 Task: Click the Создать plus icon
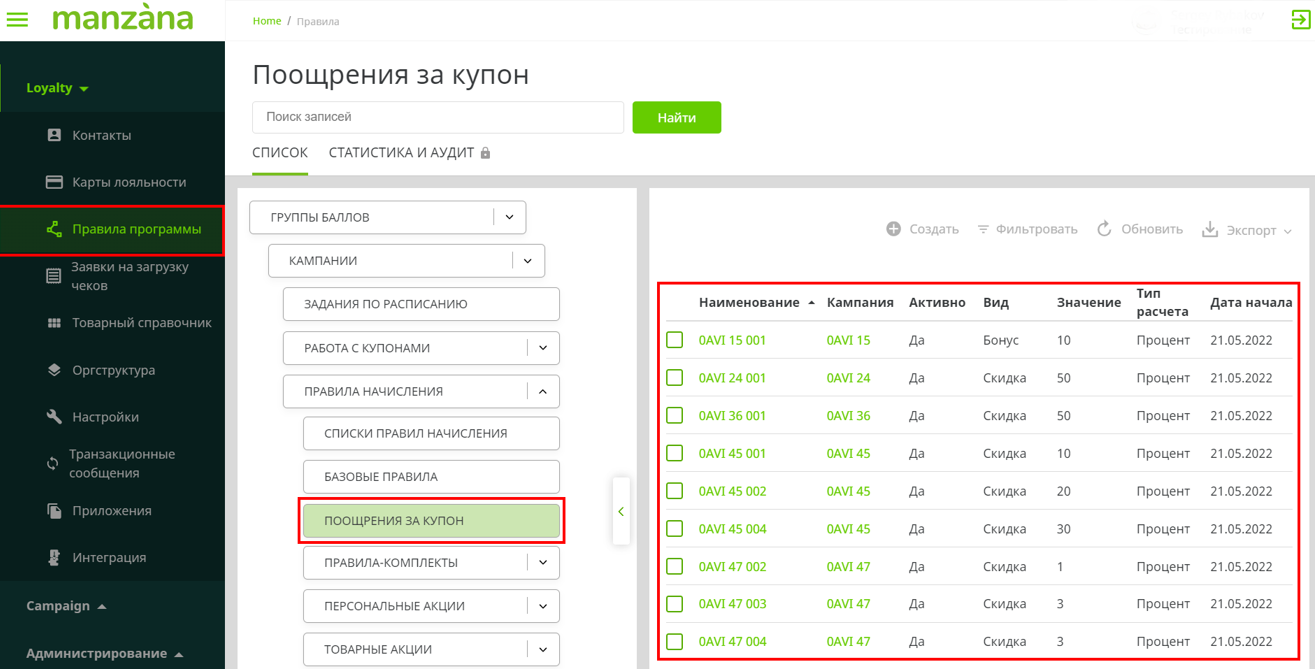[x=893, y=229]
